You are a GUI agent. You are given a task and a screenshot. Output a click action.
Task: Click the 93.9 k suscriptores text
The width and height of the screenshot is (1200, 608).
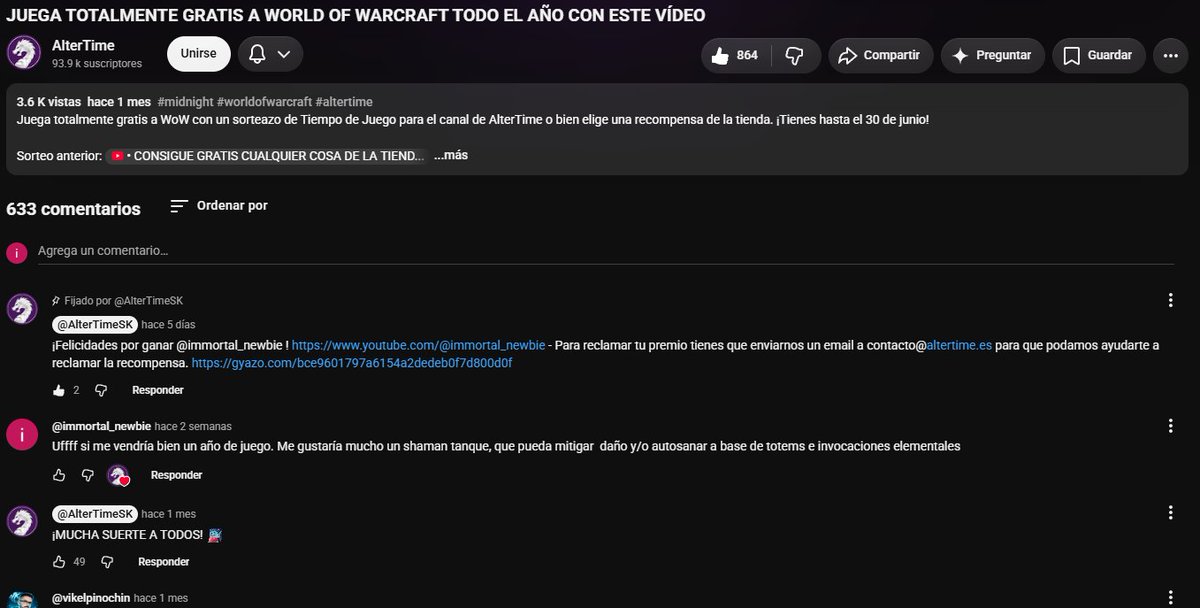pyautogui.click(x=97, y=63)
